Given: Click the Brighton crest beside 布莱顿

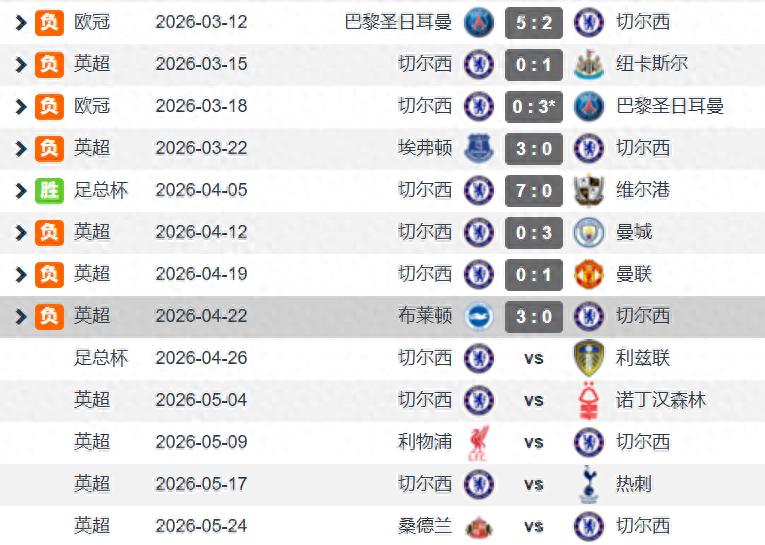Looking at the screenshot, I should tap(479, 315).
